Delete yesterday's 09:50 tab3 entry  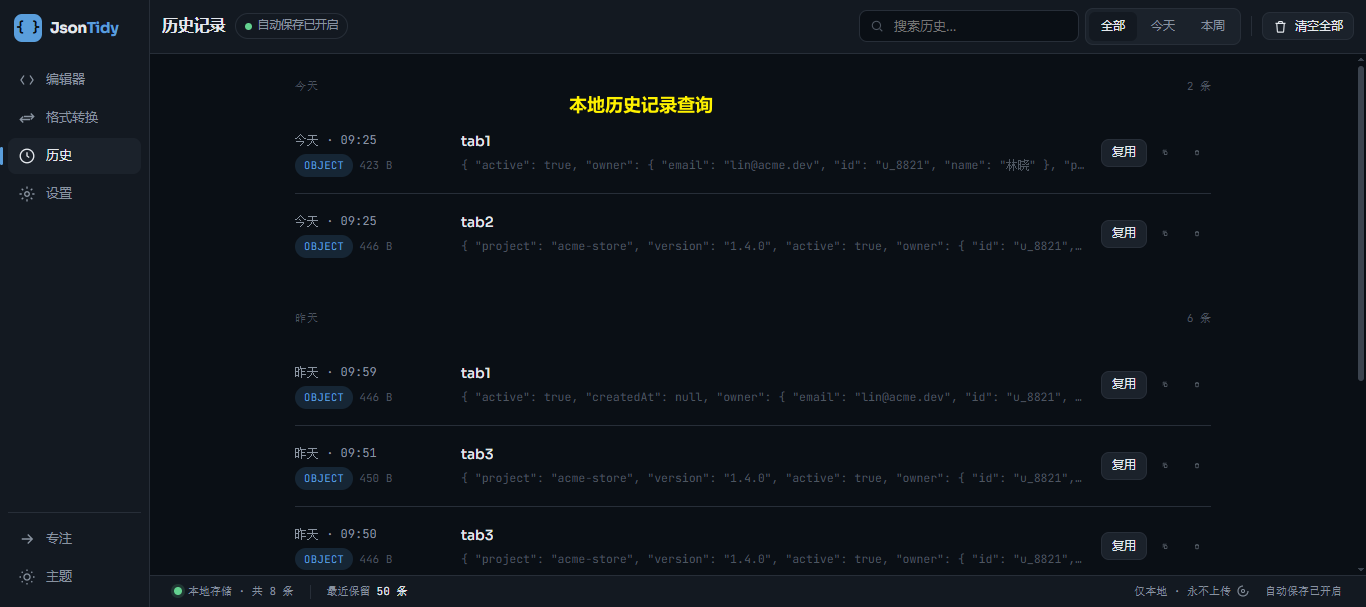pos(1197,546)
